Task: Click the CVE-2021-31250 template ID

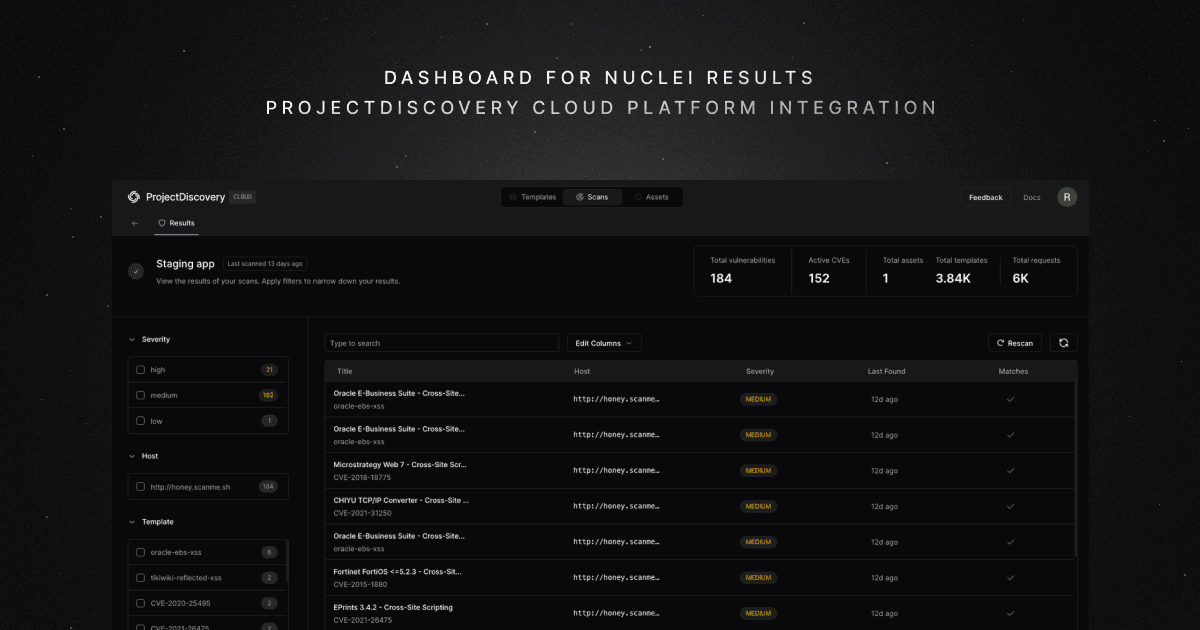Action: click(362, 513)
